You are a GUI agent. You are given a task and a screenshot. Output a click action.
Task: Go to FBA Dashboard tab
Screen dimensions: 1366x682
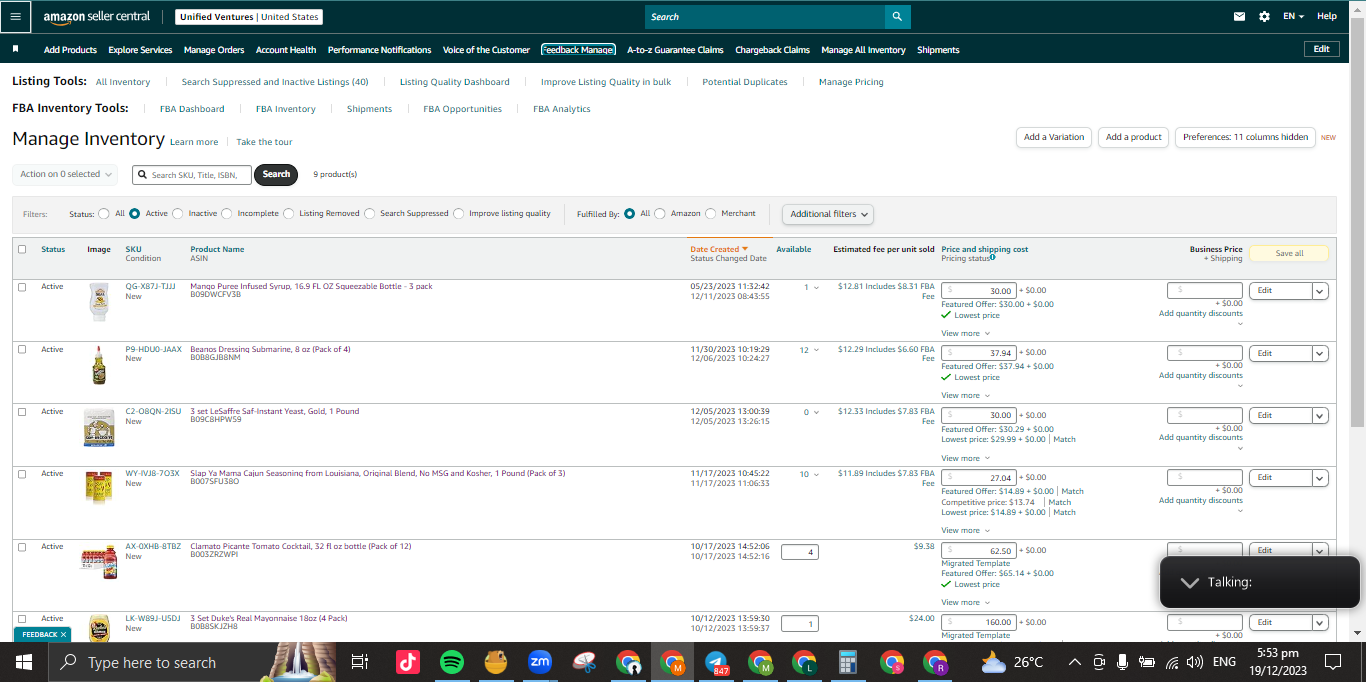point(192,109)
